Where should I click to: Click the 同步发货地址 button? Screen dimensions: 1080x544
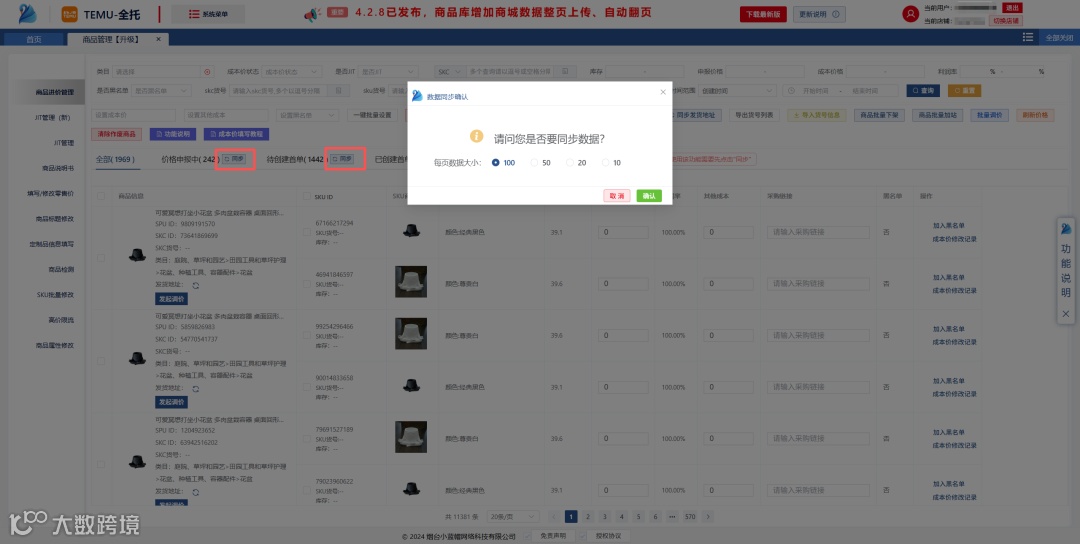pyautogui.click(x=696, y=115)
